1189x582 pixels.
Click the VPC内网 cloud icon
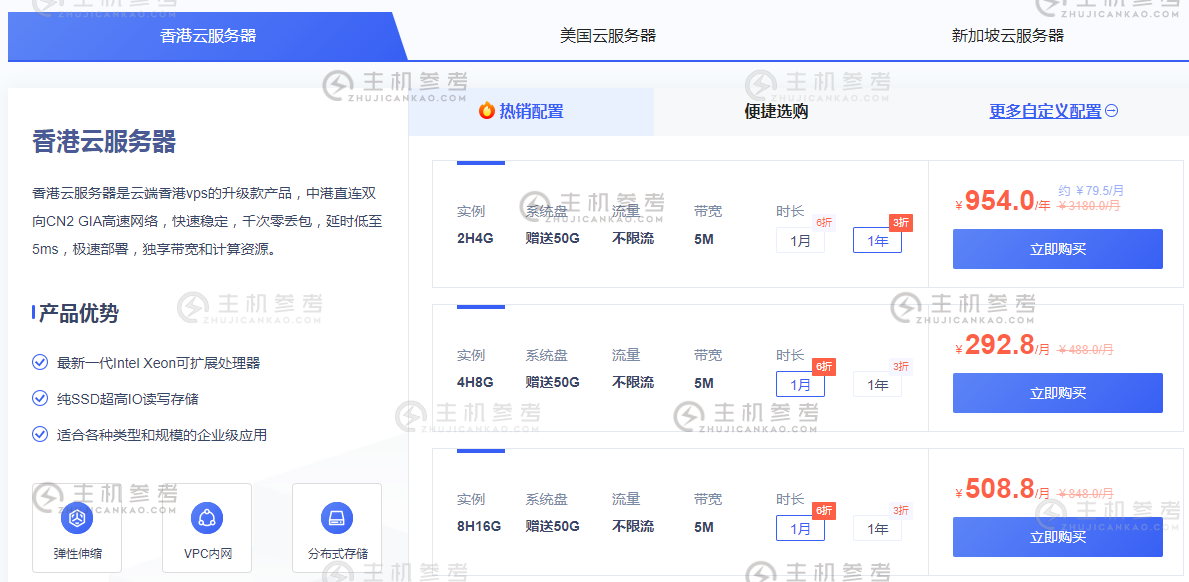[207, 518]
